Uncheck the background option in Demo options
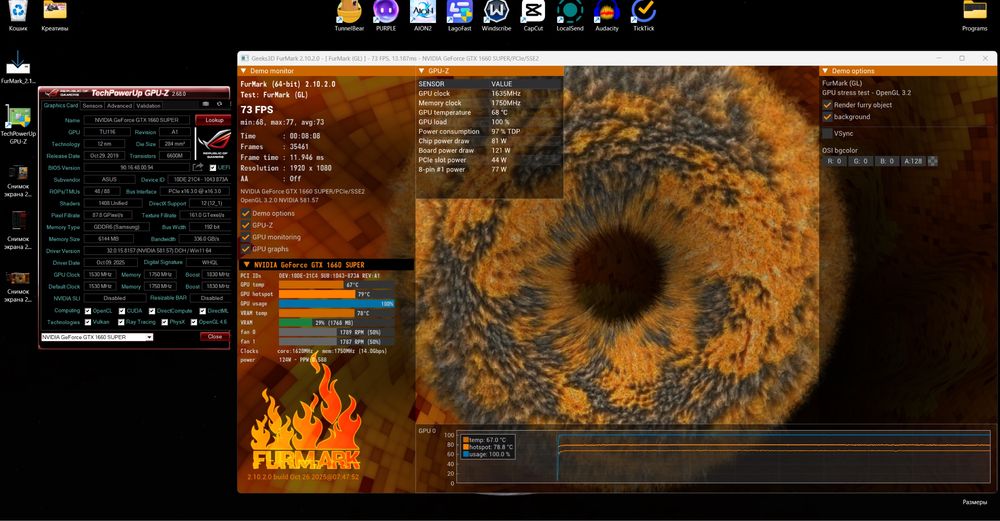This screenshot has width=1000, height=521. 827,117
